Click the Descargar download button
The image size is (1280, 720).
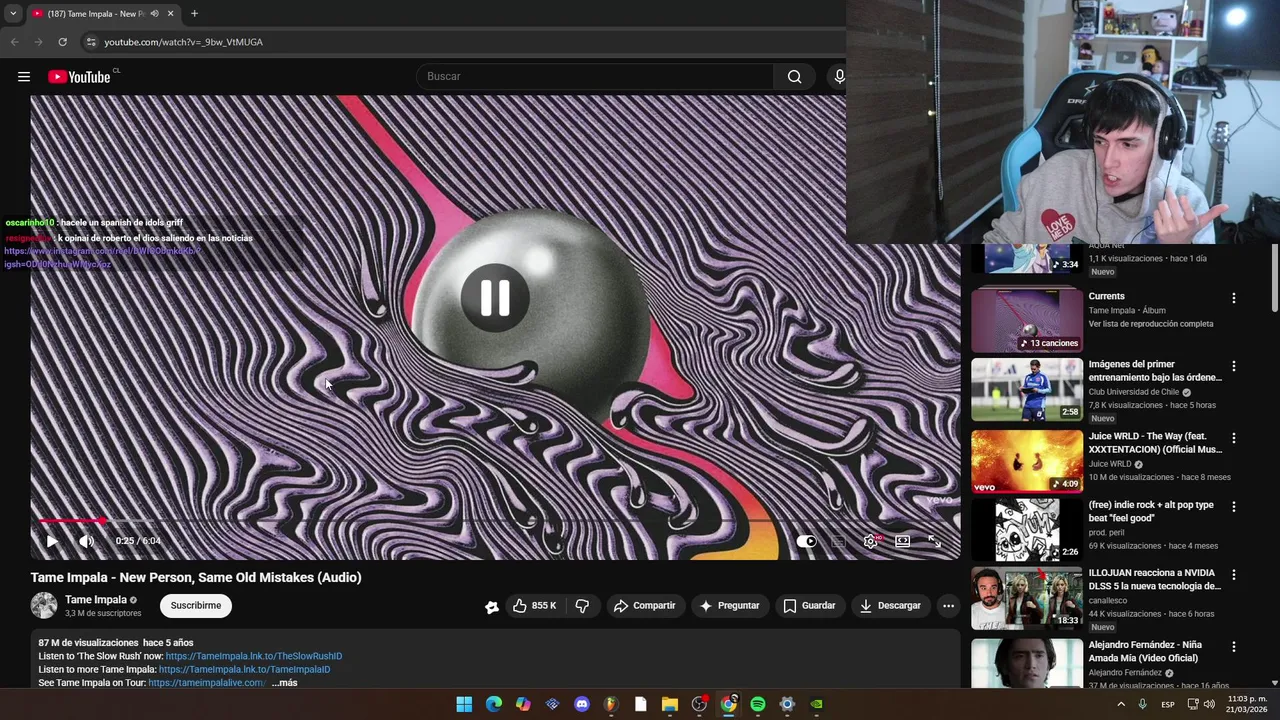pos(890,605)
